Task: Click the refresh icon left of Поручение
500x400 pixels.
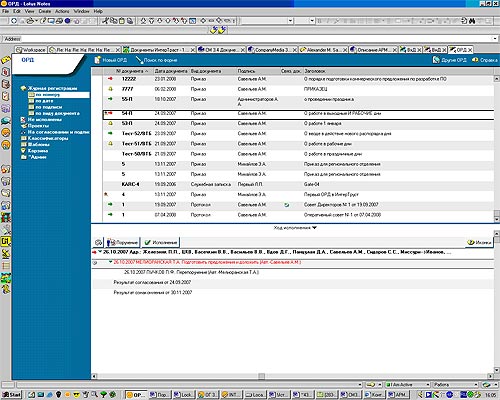Action: click(x=98, y=242)
